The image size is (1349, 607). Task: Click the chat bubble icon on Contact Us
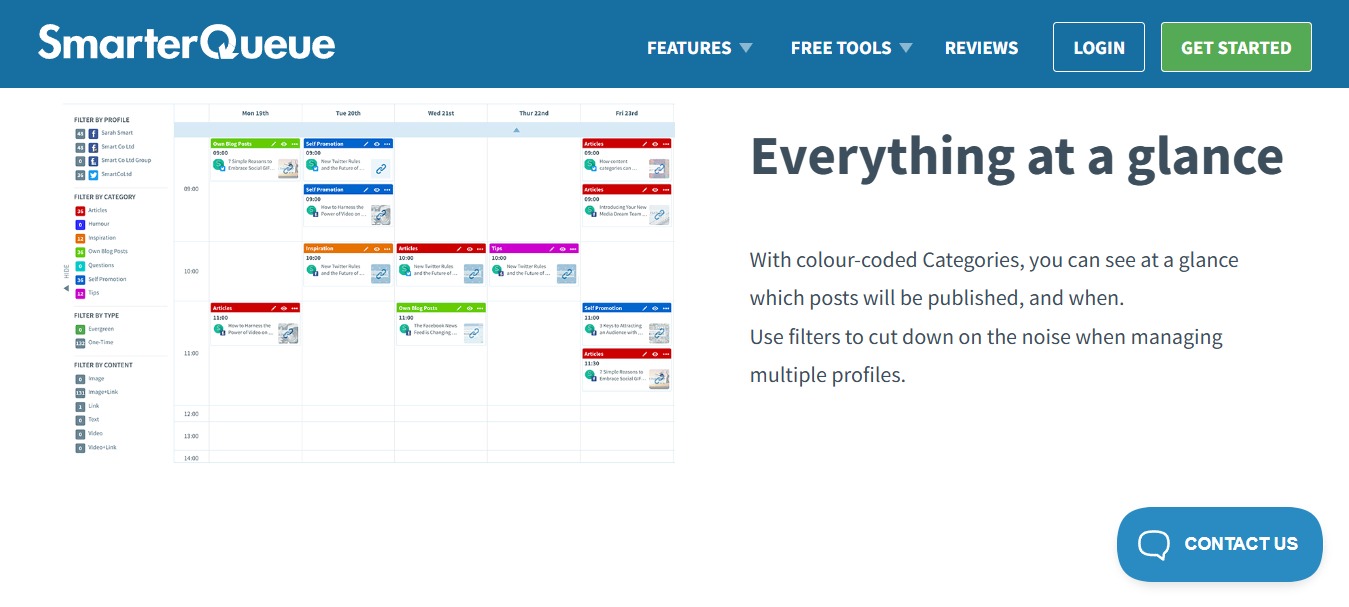(1154, 544)
